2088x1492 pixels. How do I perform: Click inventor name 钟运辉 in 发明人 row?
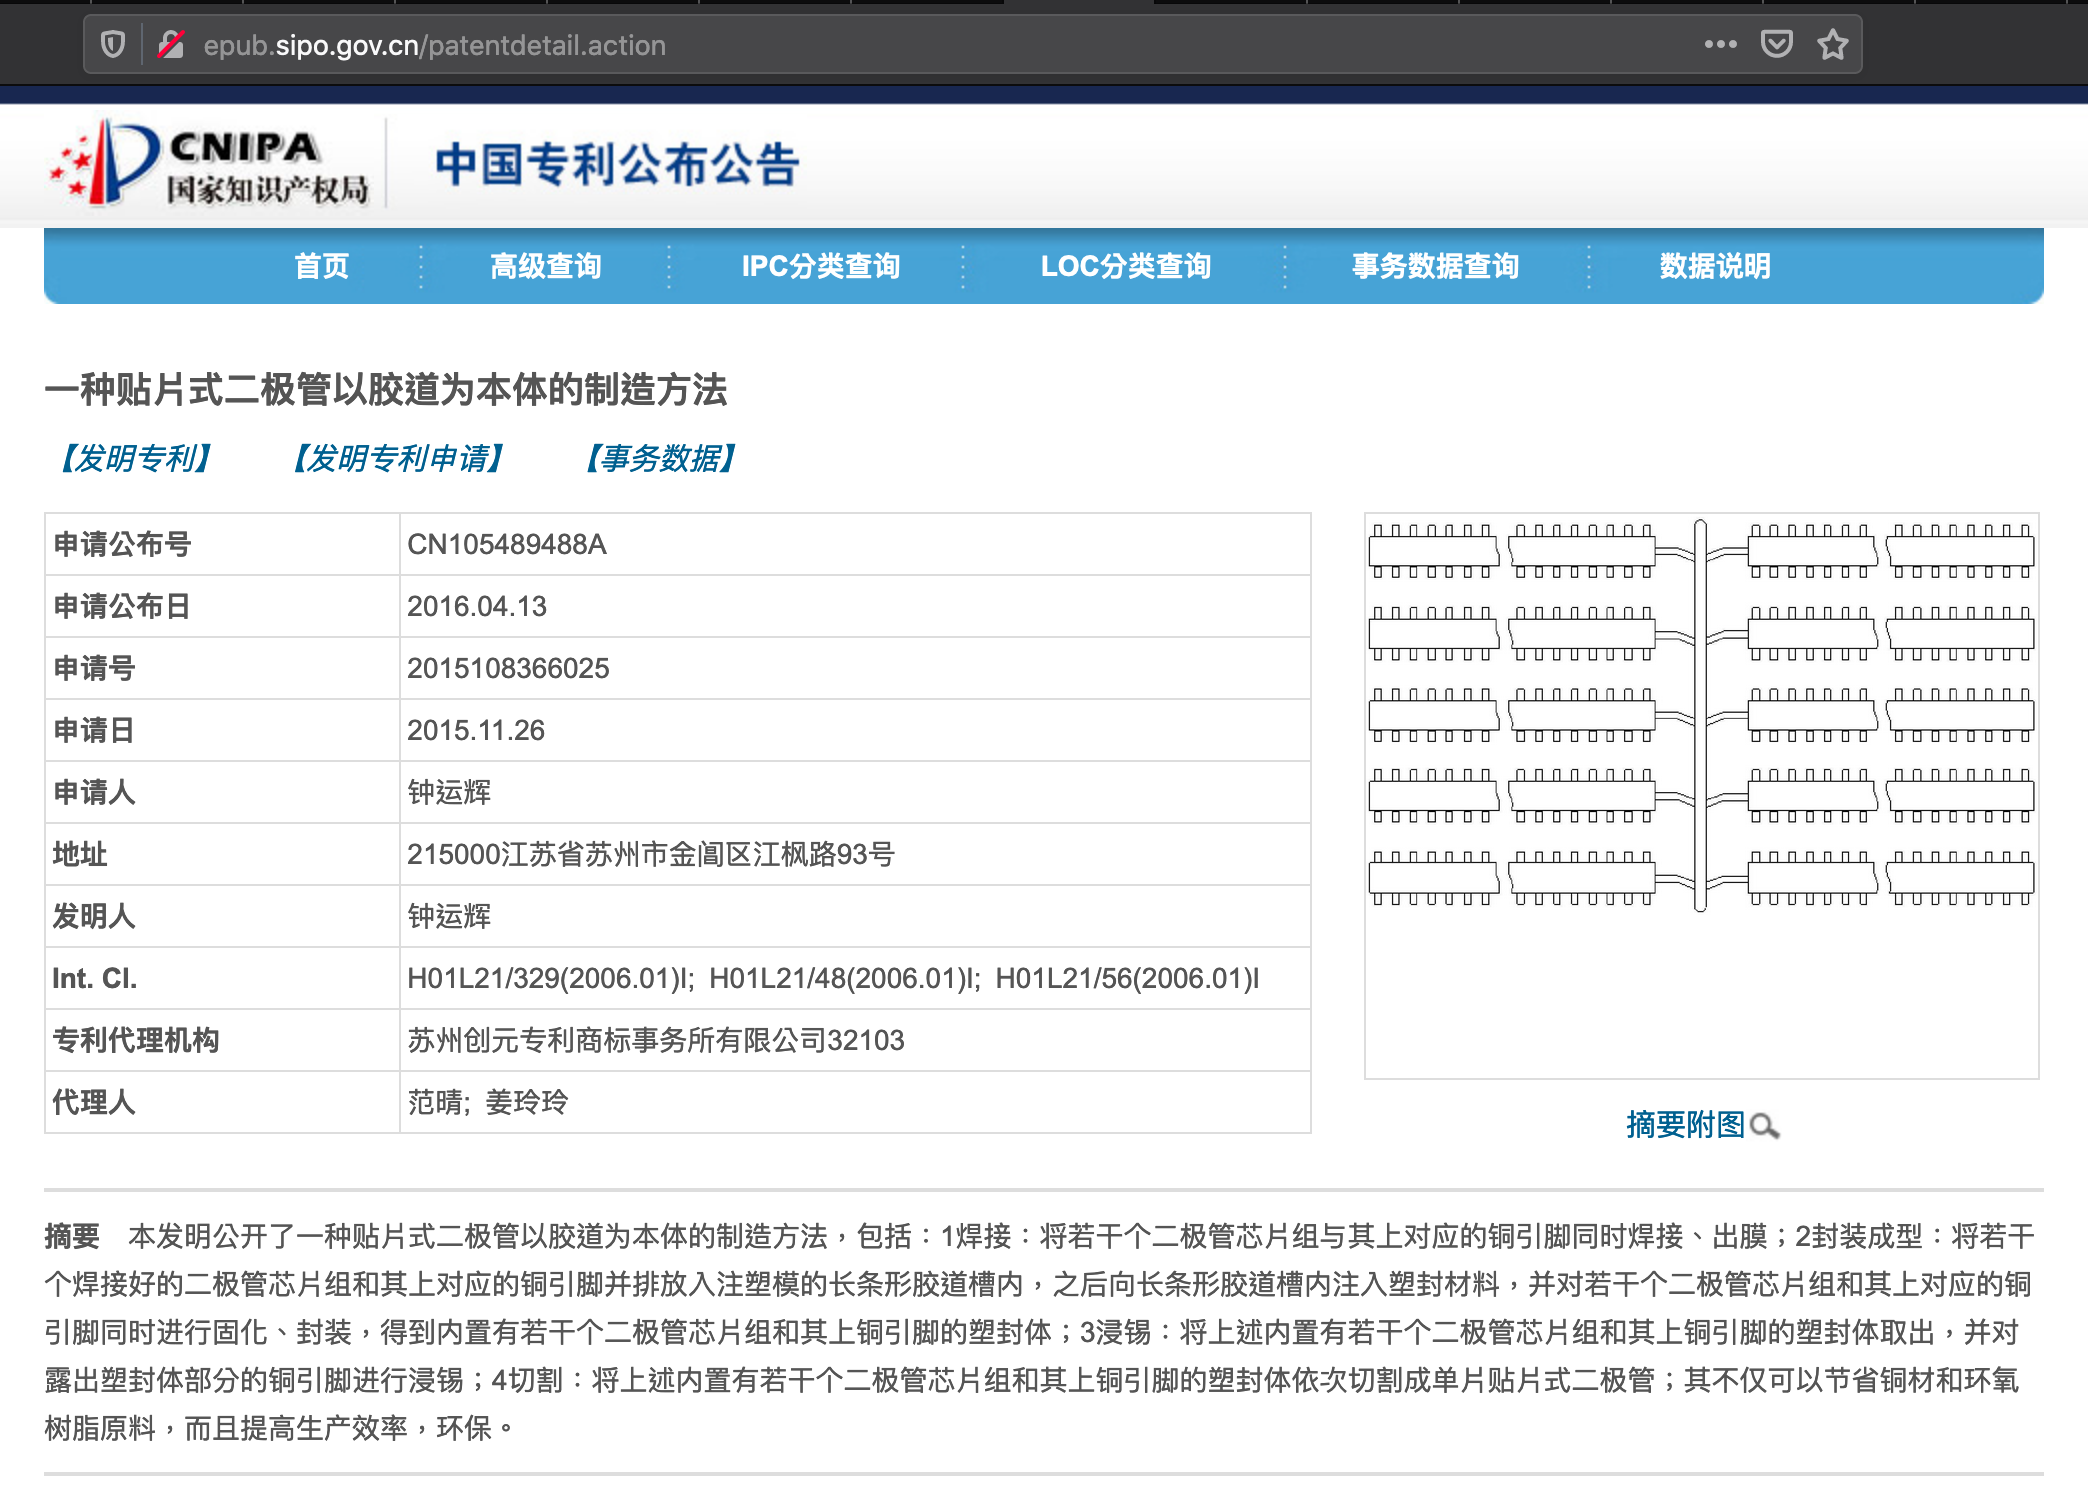pyautogui.click(x=449, y=916)
